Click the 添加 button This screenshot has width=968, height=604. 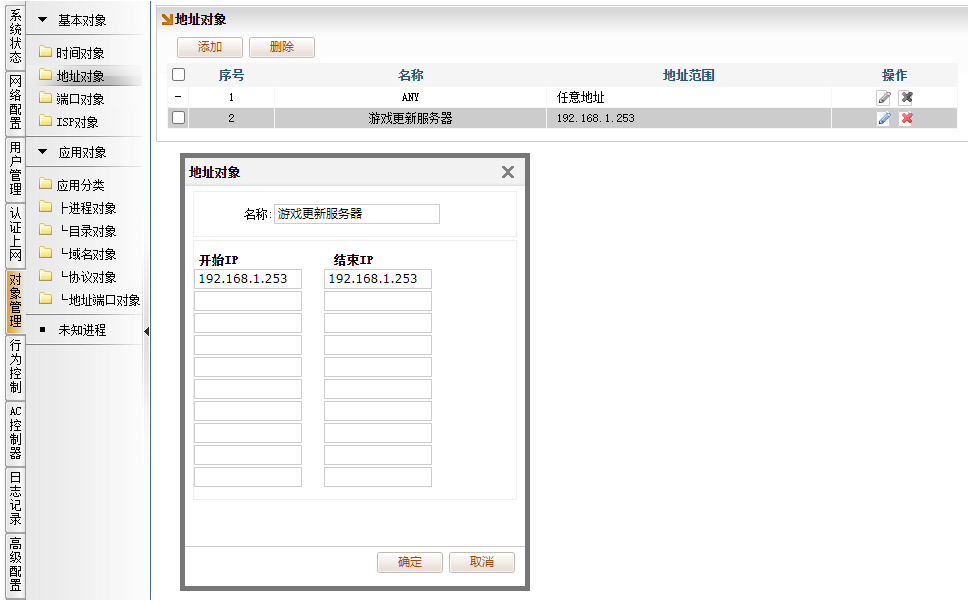tap(210, 47)
